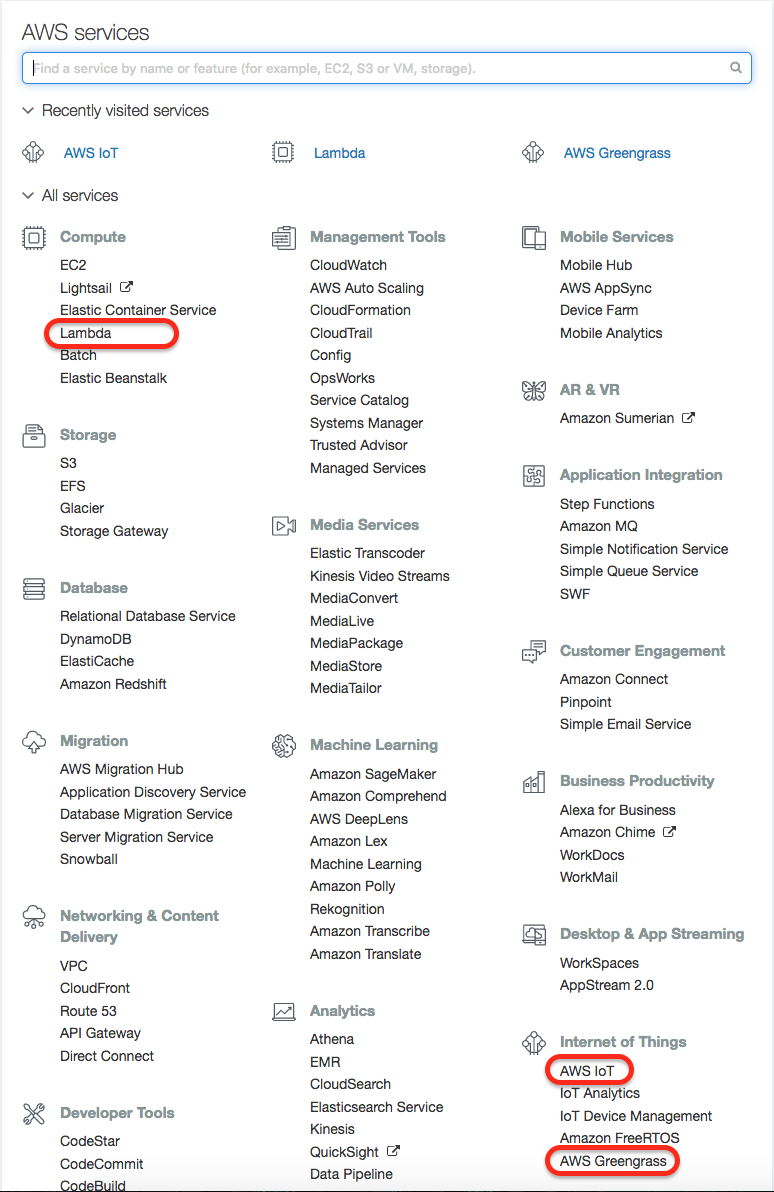Open the Amazon SageMaker service
The image size is (774, 1192).
373,774
